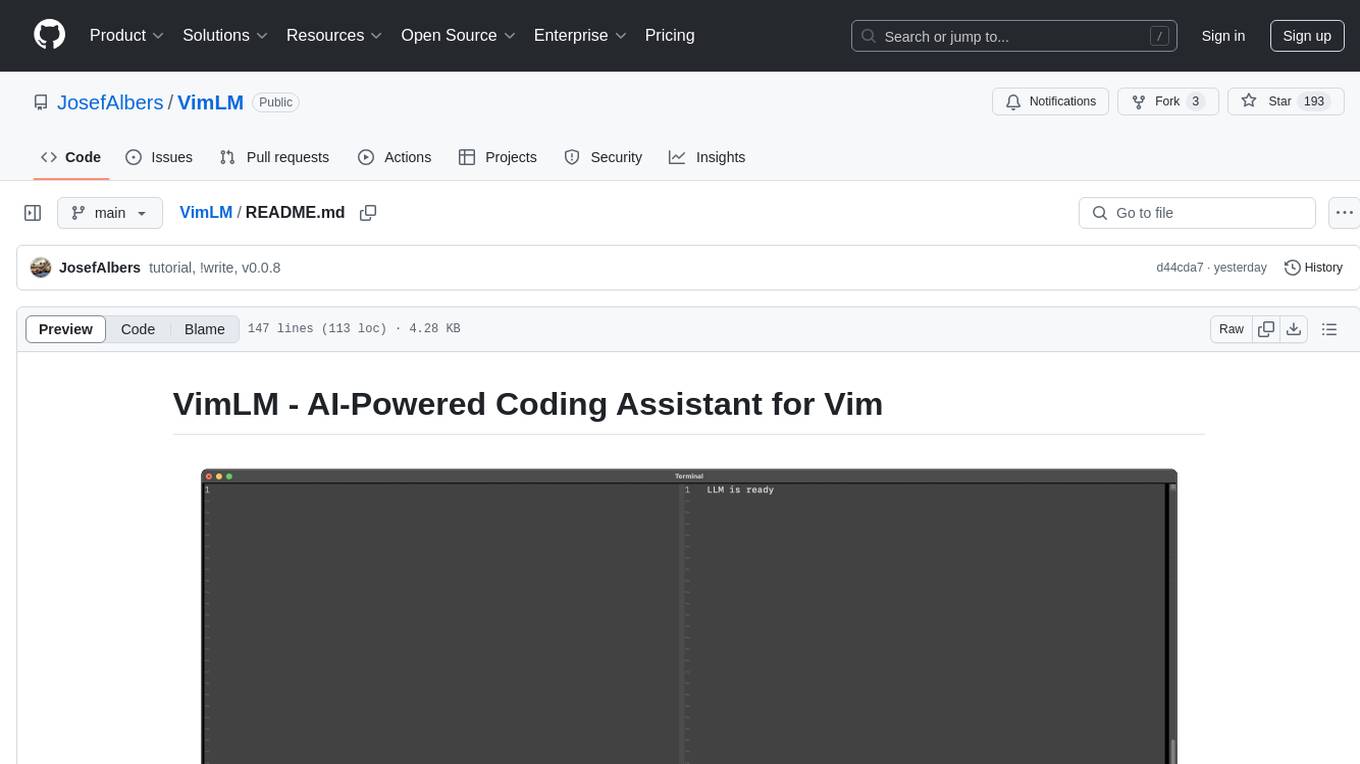Click Sign in
Viewport: 1360px width, 764px height.
[x=1223, y=36]
